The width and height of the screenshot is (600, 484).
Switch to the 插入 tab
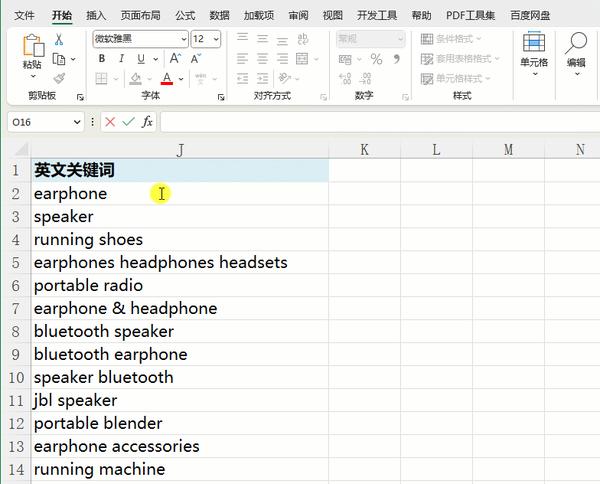[x=96, y=16]
